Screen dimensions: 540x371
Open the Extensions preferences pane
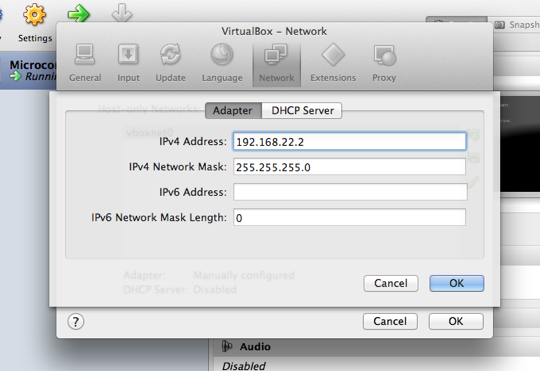point(333,63)
